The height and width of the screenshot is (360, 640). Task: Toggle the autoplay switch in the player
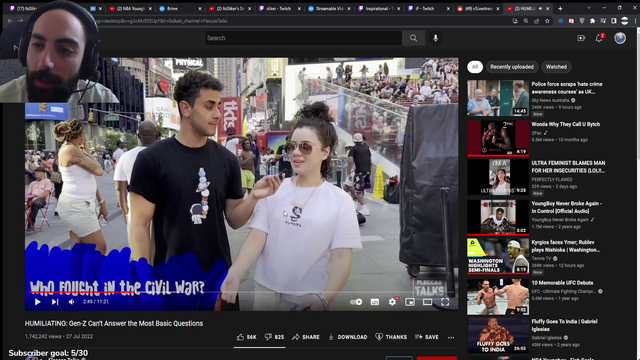point(356,302)
